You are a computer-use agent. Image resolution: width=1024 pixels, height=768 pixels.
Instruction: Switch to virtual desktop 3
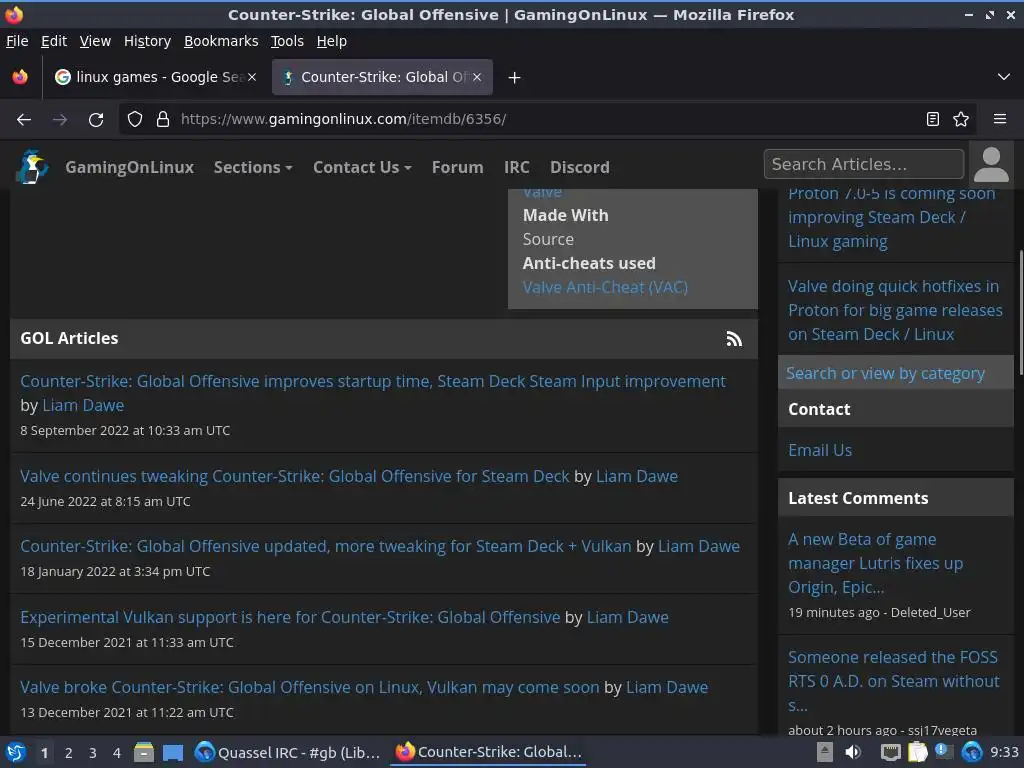[x=93, y=753]
